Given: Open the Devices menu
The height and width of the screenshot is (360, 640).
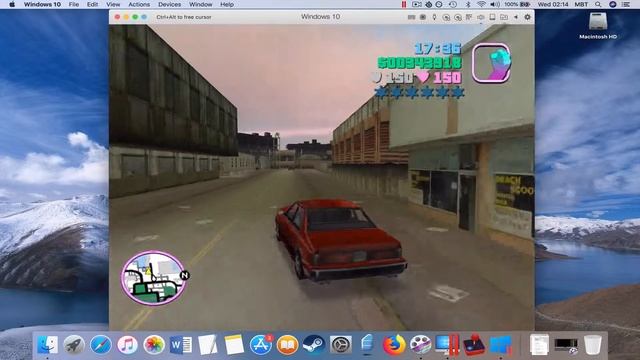Looking at the screenshot, I should pyautogui.click(x=169, y=4).
